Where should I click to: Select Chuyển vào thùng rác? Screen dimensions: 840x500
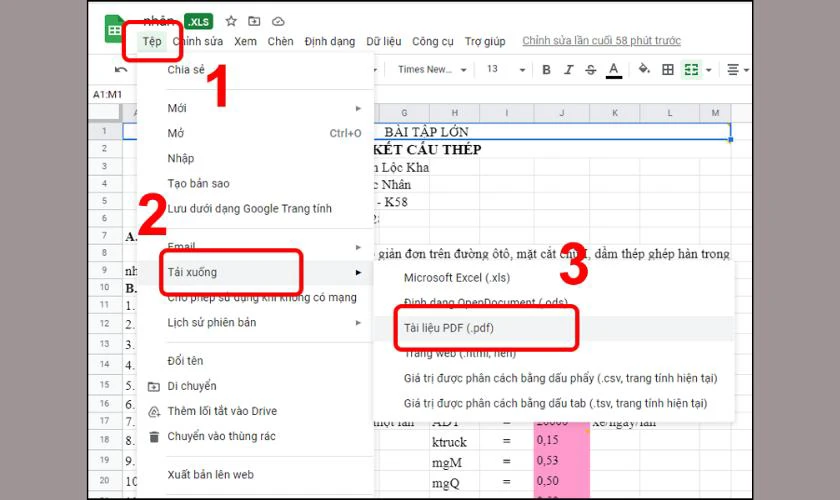click(x=255, y=436)
